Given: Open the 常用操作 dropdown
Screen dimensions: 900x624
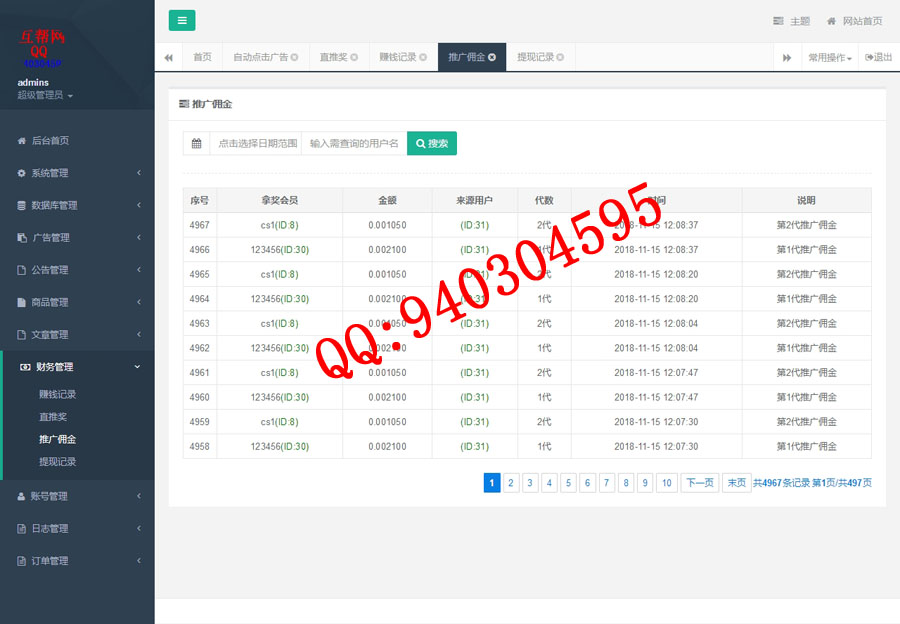Looking at the screenshot, I should (x=829, y=58).
